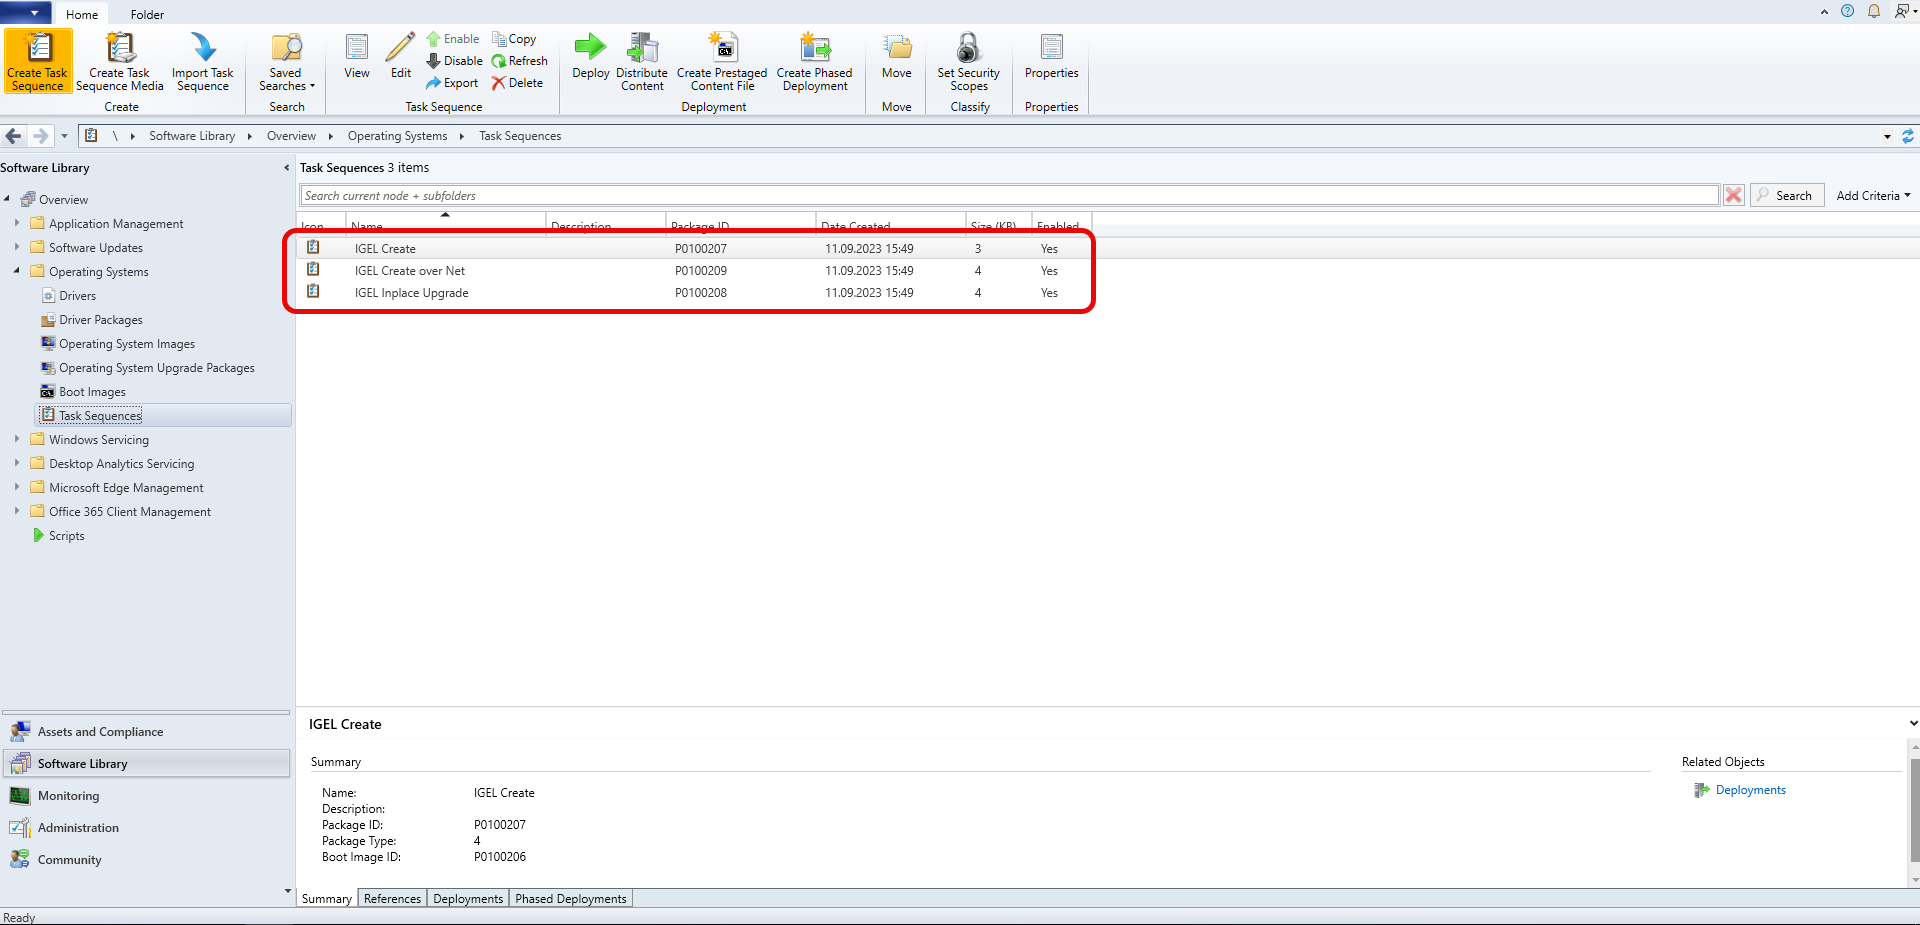The height and width of the screenshot is (925, 1920).
Task: Clear the search box with red X
Action: click(x=1734, y=196)
